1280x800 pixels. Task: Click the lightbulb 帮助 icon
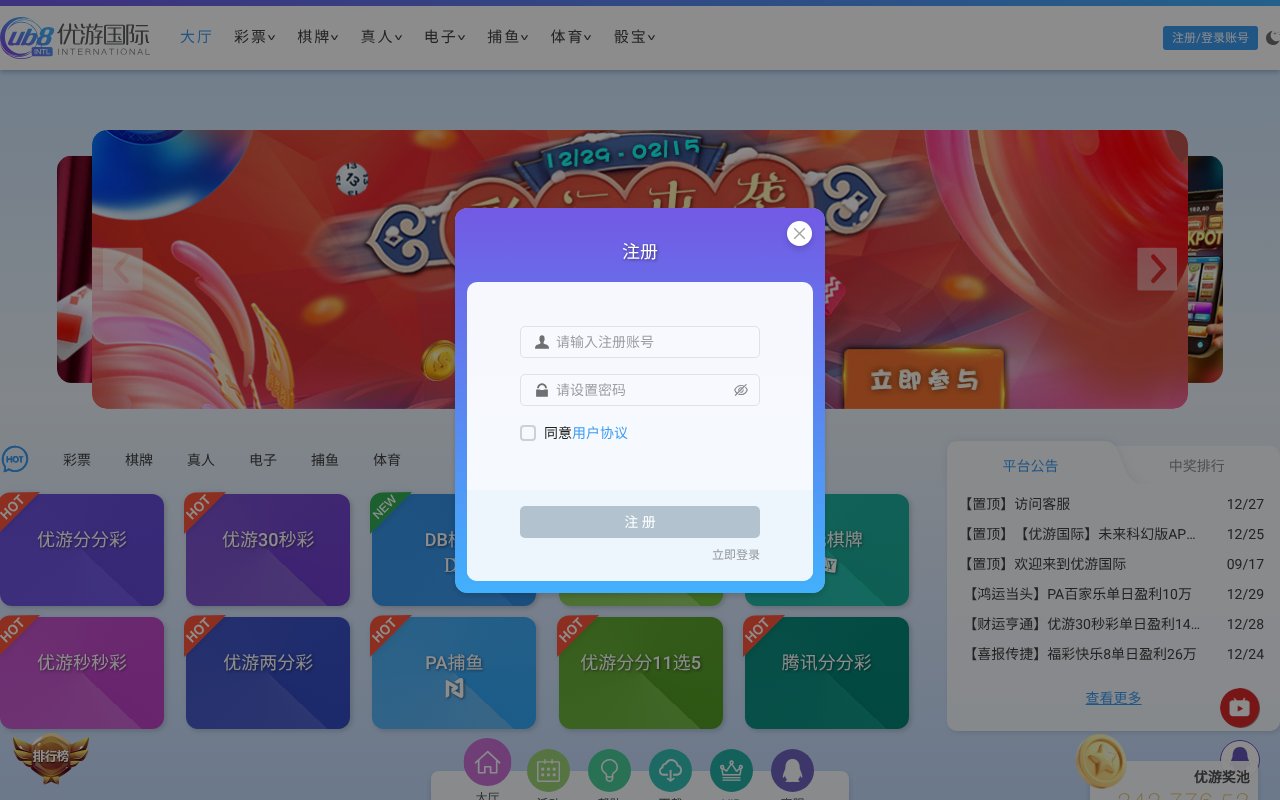(x=610, y=770)
